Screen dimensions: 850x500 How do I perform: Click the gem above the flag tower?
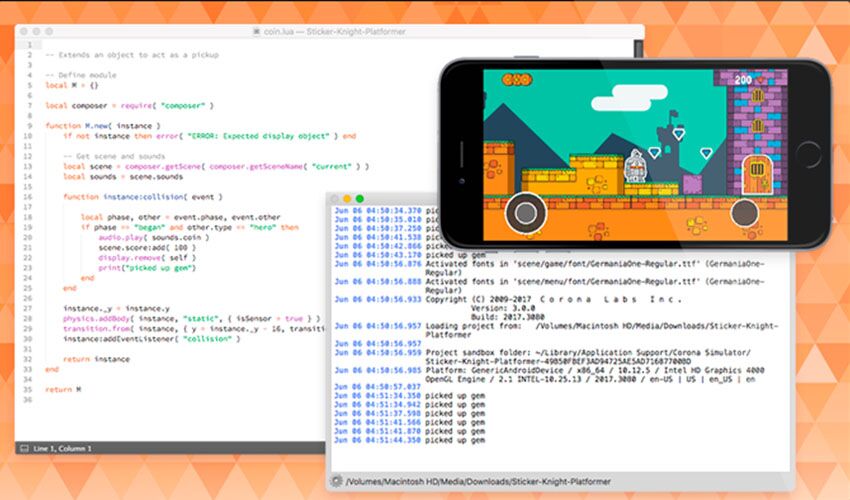tap(678, 133)
